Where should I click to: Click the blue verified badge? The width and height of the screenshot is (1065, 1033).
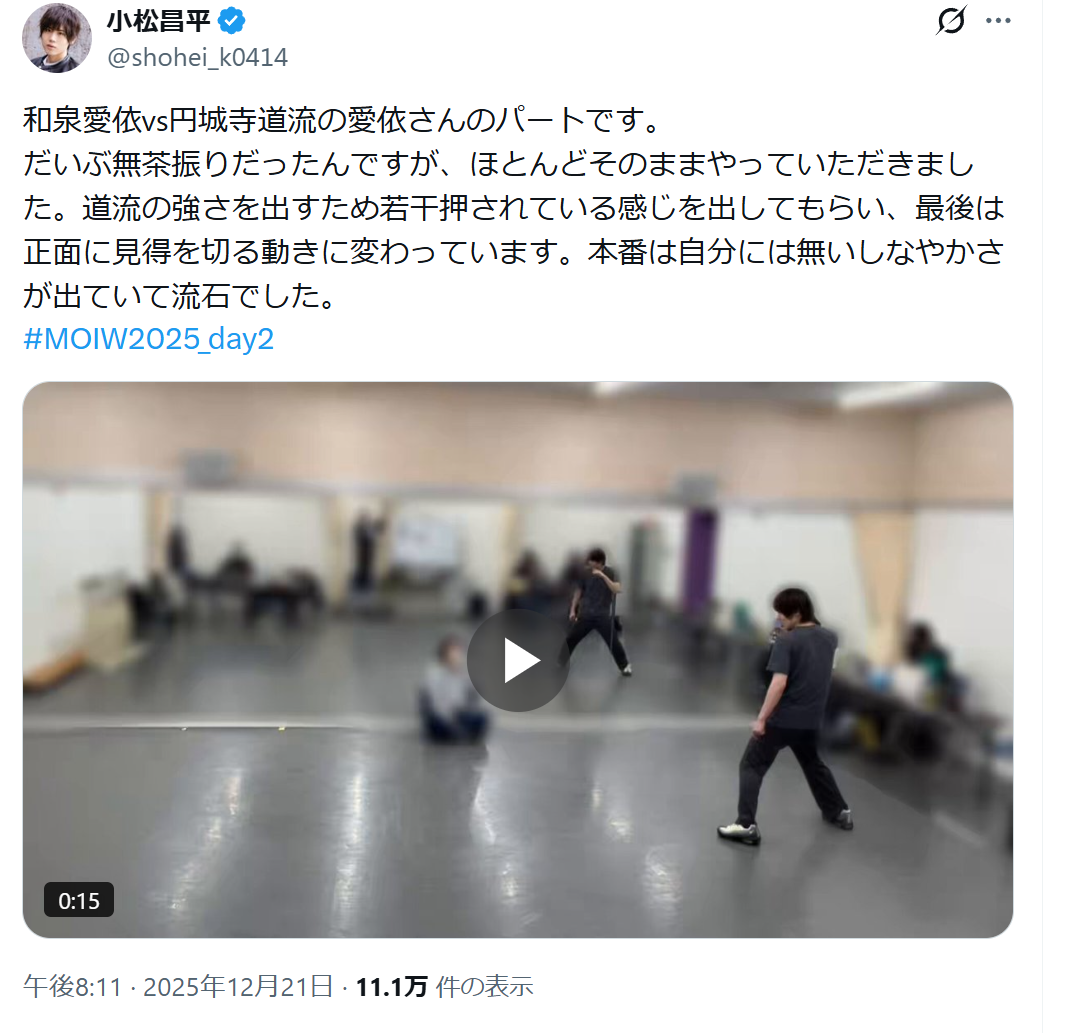232,21
